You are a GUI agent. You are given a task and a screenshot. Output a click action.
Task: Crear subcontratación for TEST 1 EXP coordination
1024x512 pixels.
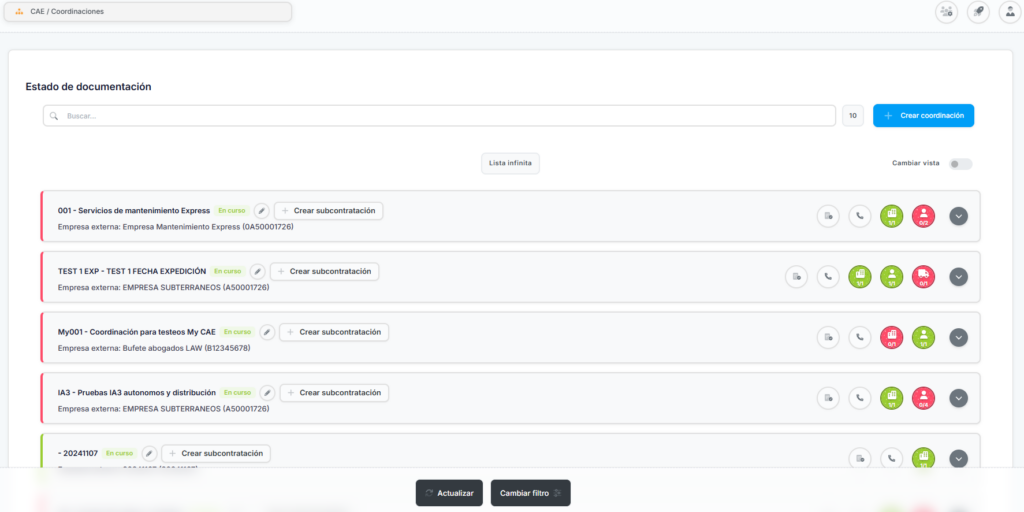tap(325, 272)
